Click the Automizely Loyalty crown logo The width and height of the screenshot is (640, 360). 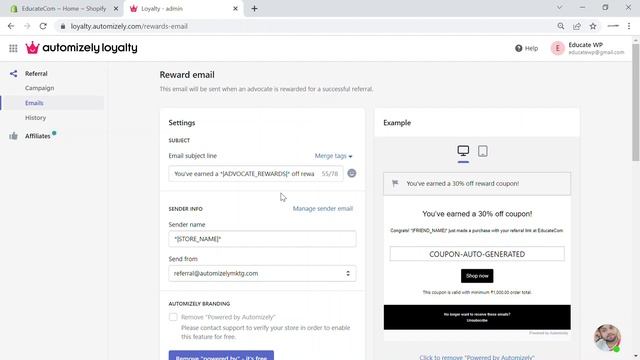[32, 48]
